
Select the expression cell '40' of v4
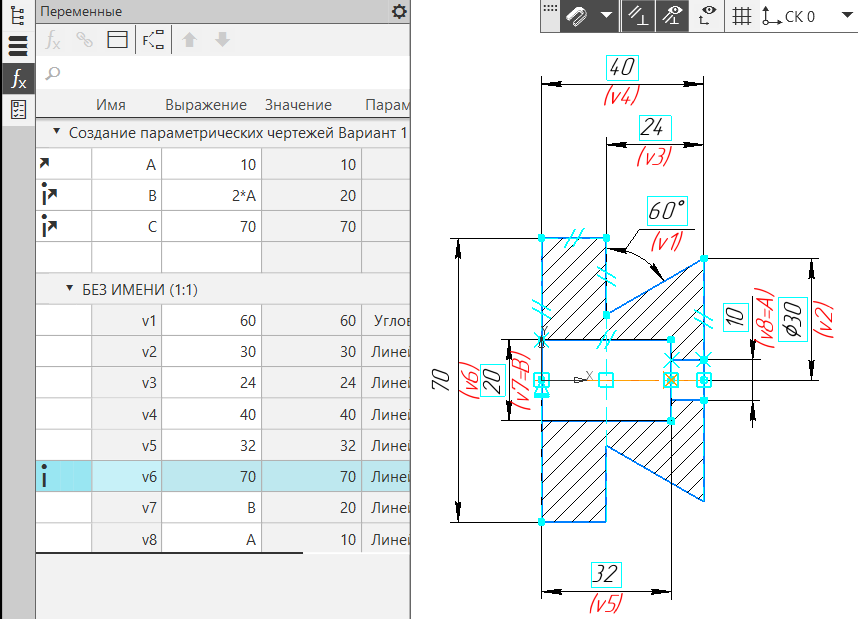211,415
